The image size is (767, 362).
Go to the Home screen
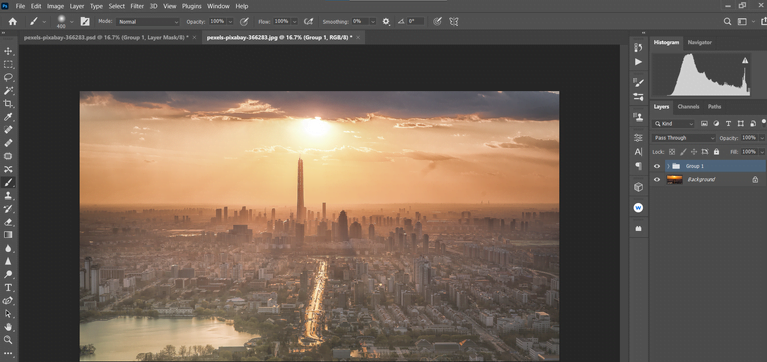[13, 22]
